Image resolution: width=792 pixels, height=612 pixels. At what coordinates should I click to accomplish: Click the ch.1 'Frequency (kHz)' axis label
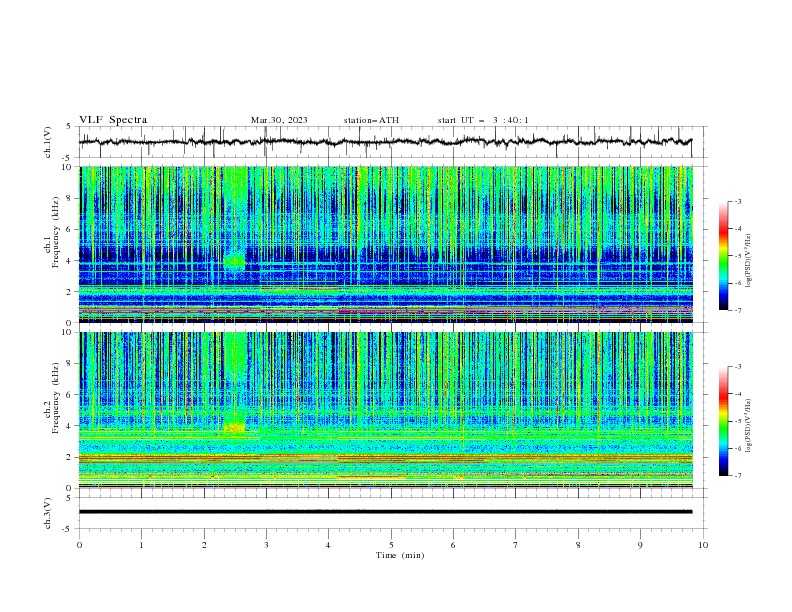(56, 232)
